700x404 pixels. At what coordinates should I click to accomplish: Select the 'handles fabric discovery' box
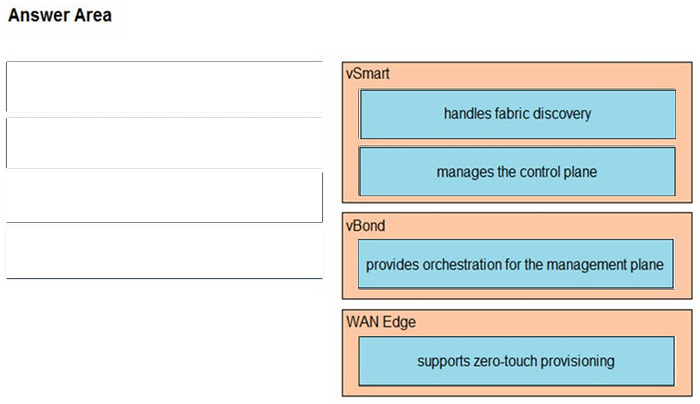click(517, 114)
